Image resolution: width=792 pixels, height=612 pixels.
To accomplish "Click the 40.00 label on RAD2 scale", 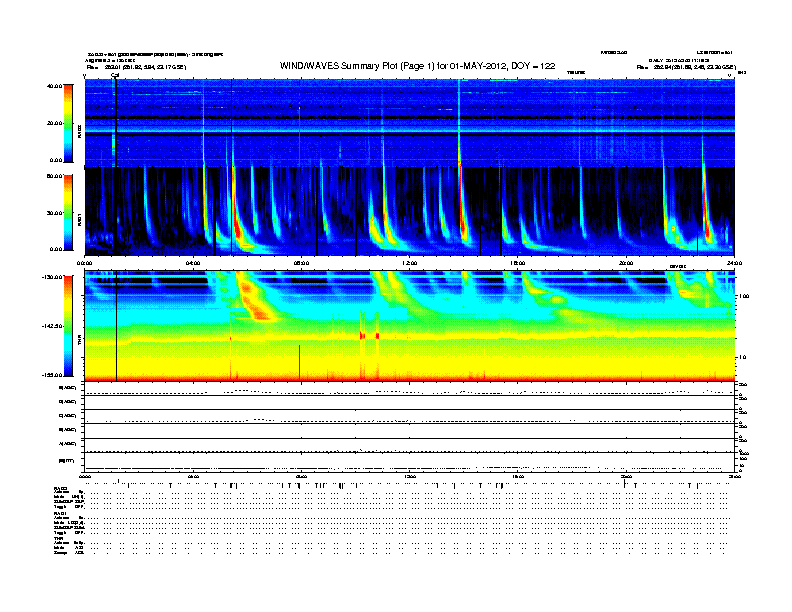I will click(x=54, y=86).
